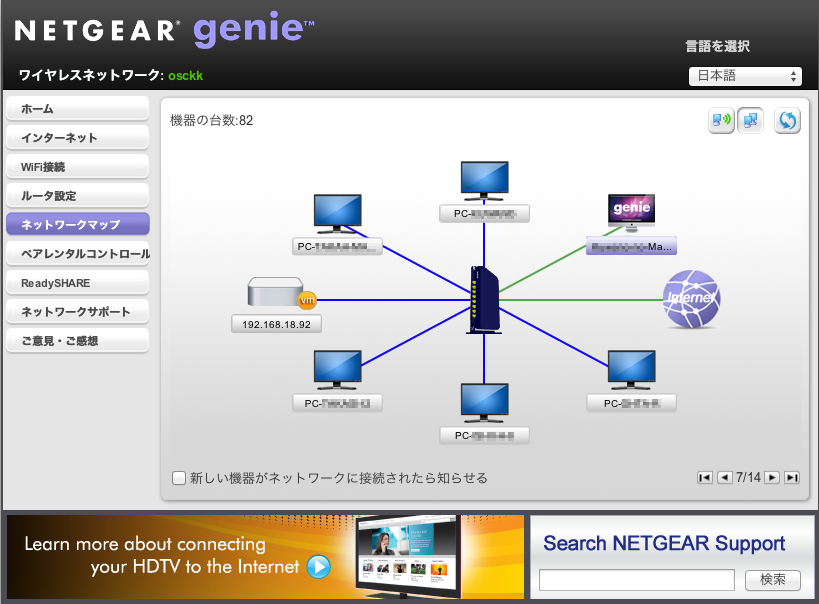
Task: Click the refresh network map icon
Action: click(x=787, y=121)
